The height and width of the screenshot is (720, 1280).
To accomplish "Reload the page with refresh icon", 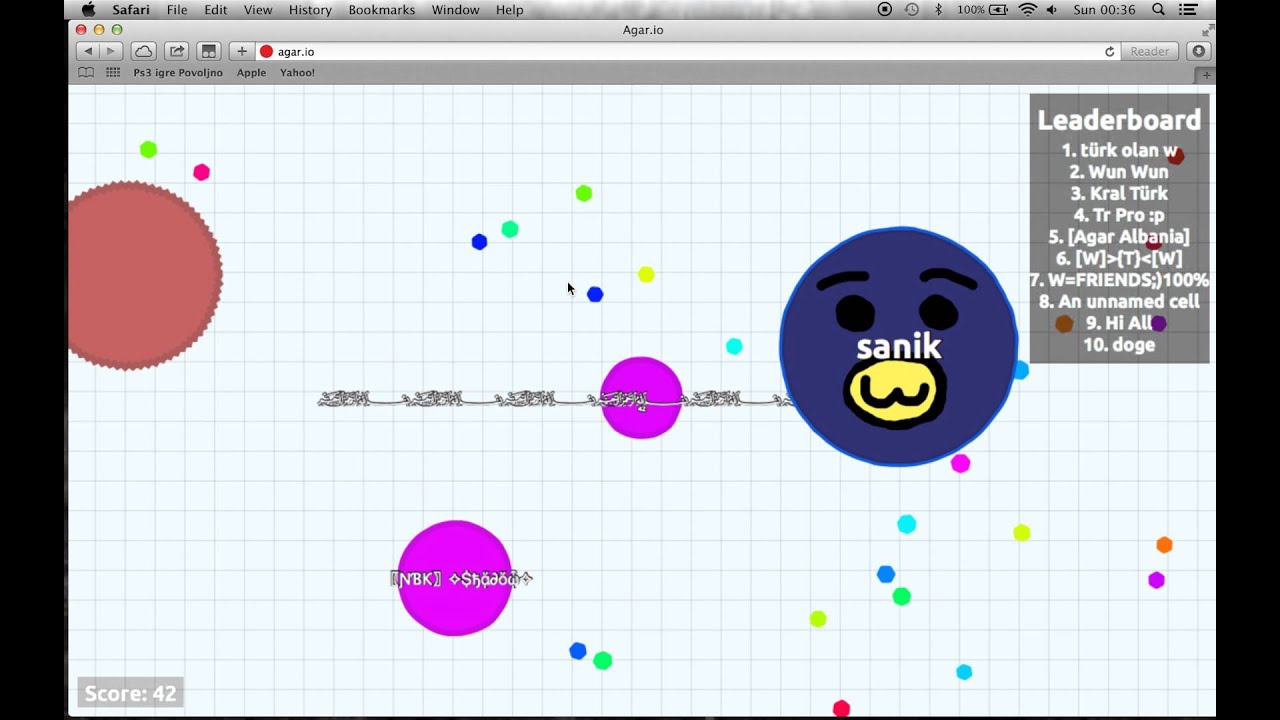I will (1109, 51).
